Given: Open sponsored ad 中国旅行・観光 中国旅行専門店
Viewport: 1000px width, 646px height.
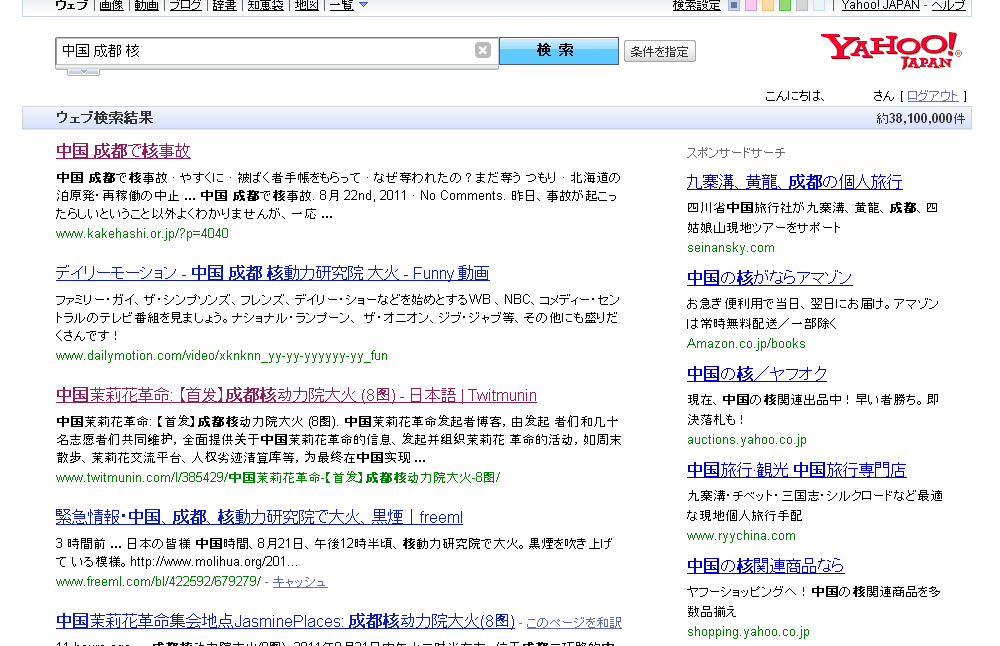Looking at the screenshot, I should point(797,470).
